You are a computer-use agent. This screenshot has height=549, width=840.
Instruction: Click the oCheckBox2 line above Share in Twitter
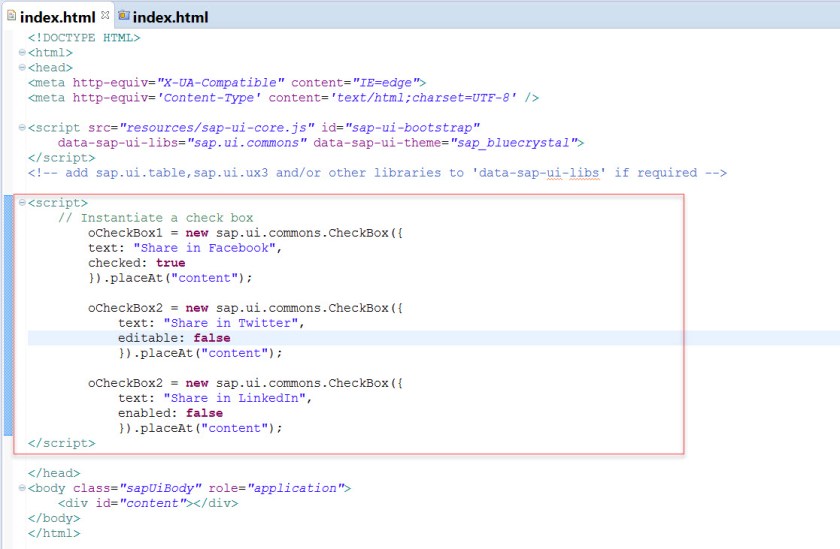(x=245, y=307)
